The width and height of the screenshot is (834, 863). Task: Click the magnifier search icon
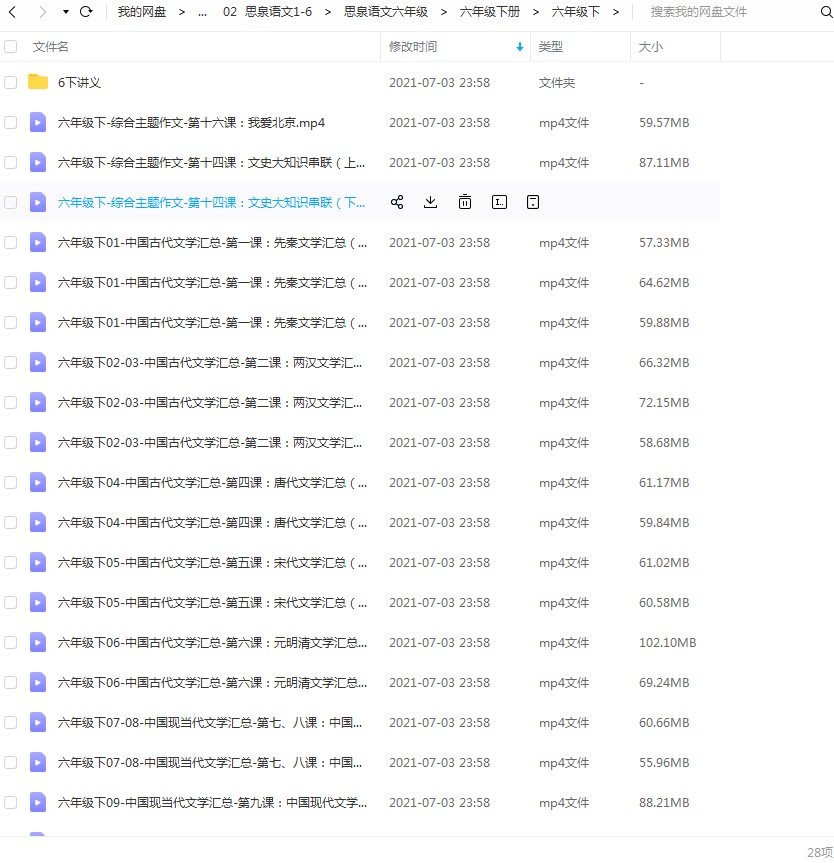(826, 12)
